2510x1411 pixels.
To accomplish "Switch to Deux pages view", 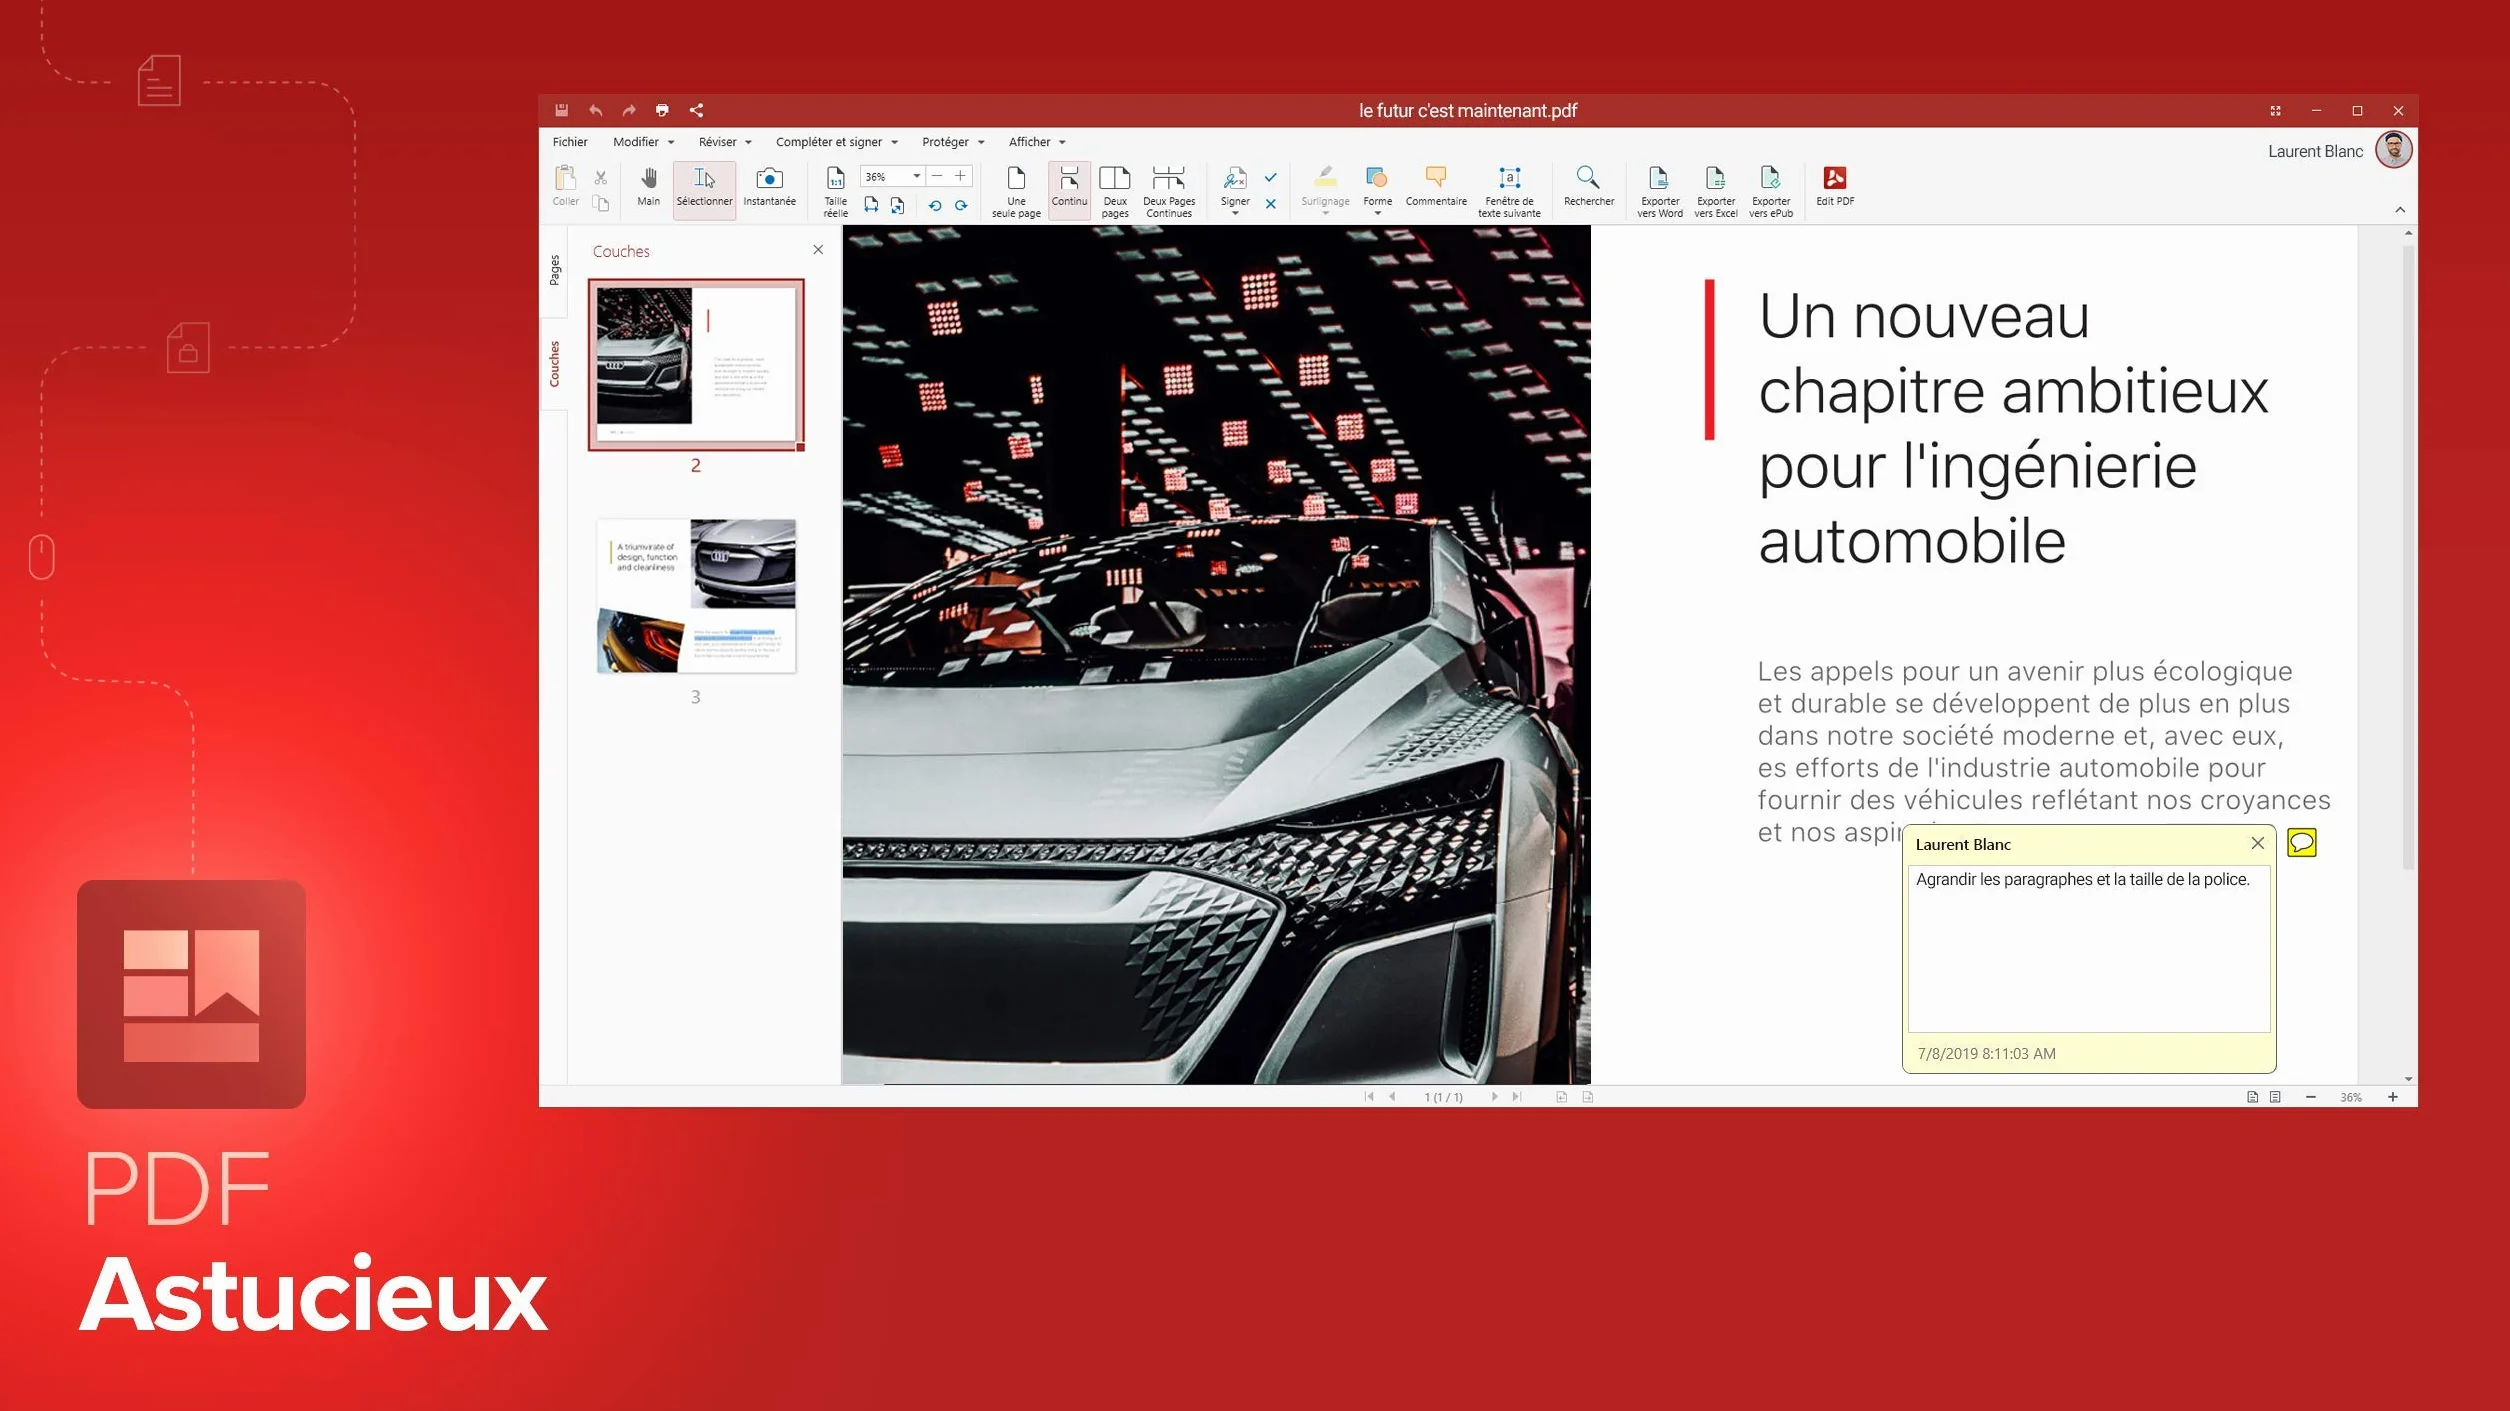I will click(1114, 191).
